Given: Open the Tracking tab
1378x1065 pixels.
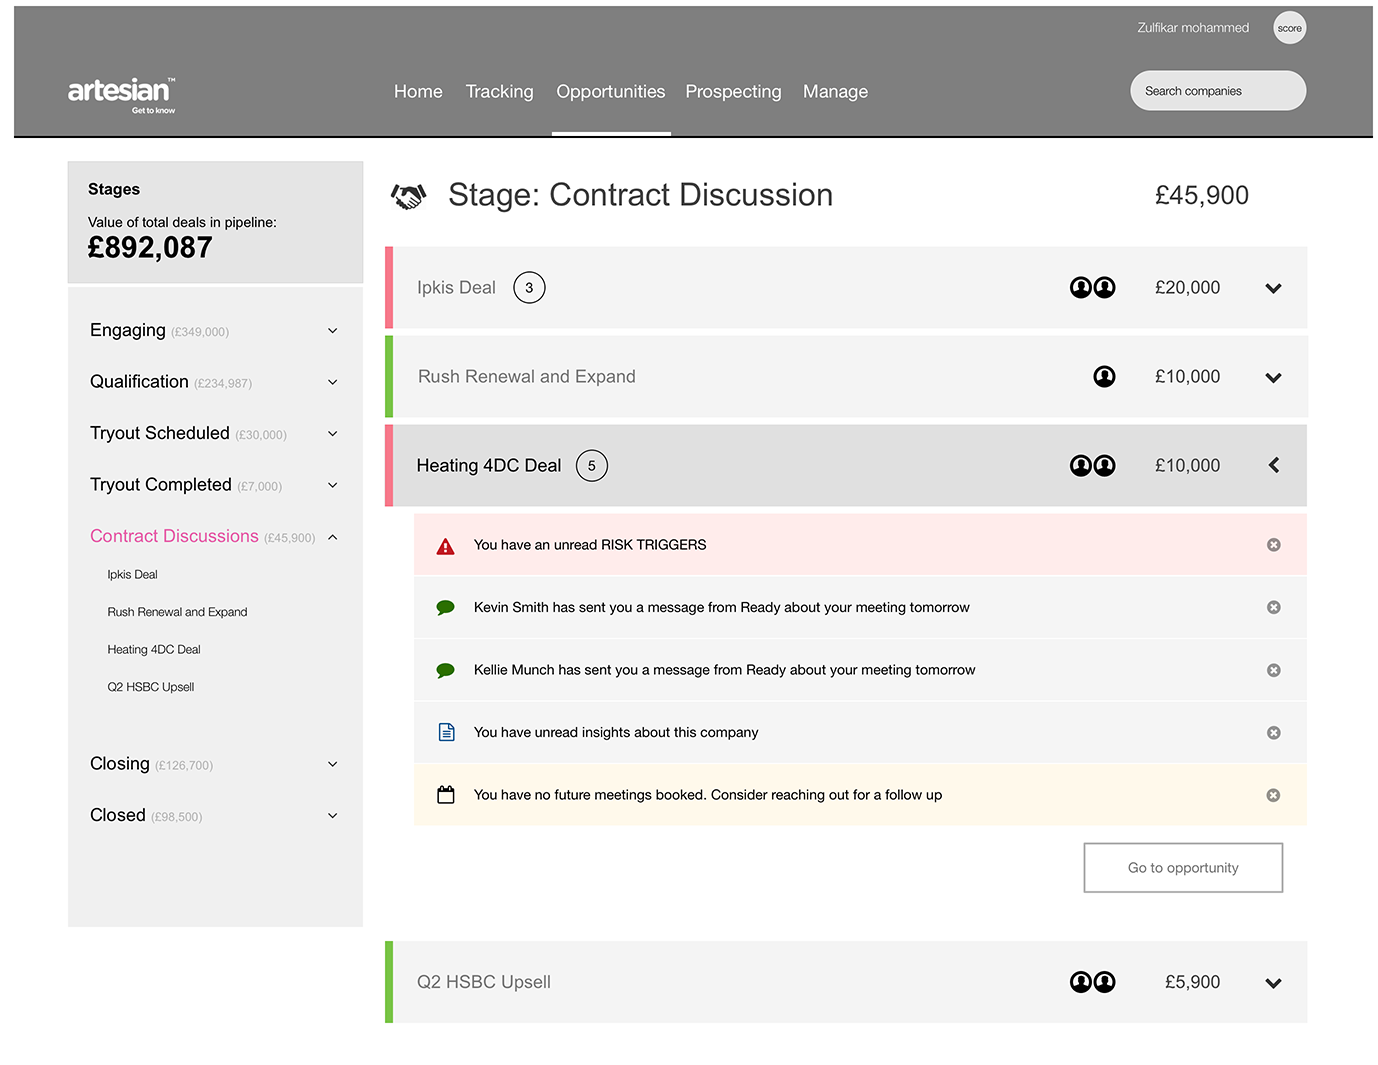Looking at the screenshot, I should [499, 92].
